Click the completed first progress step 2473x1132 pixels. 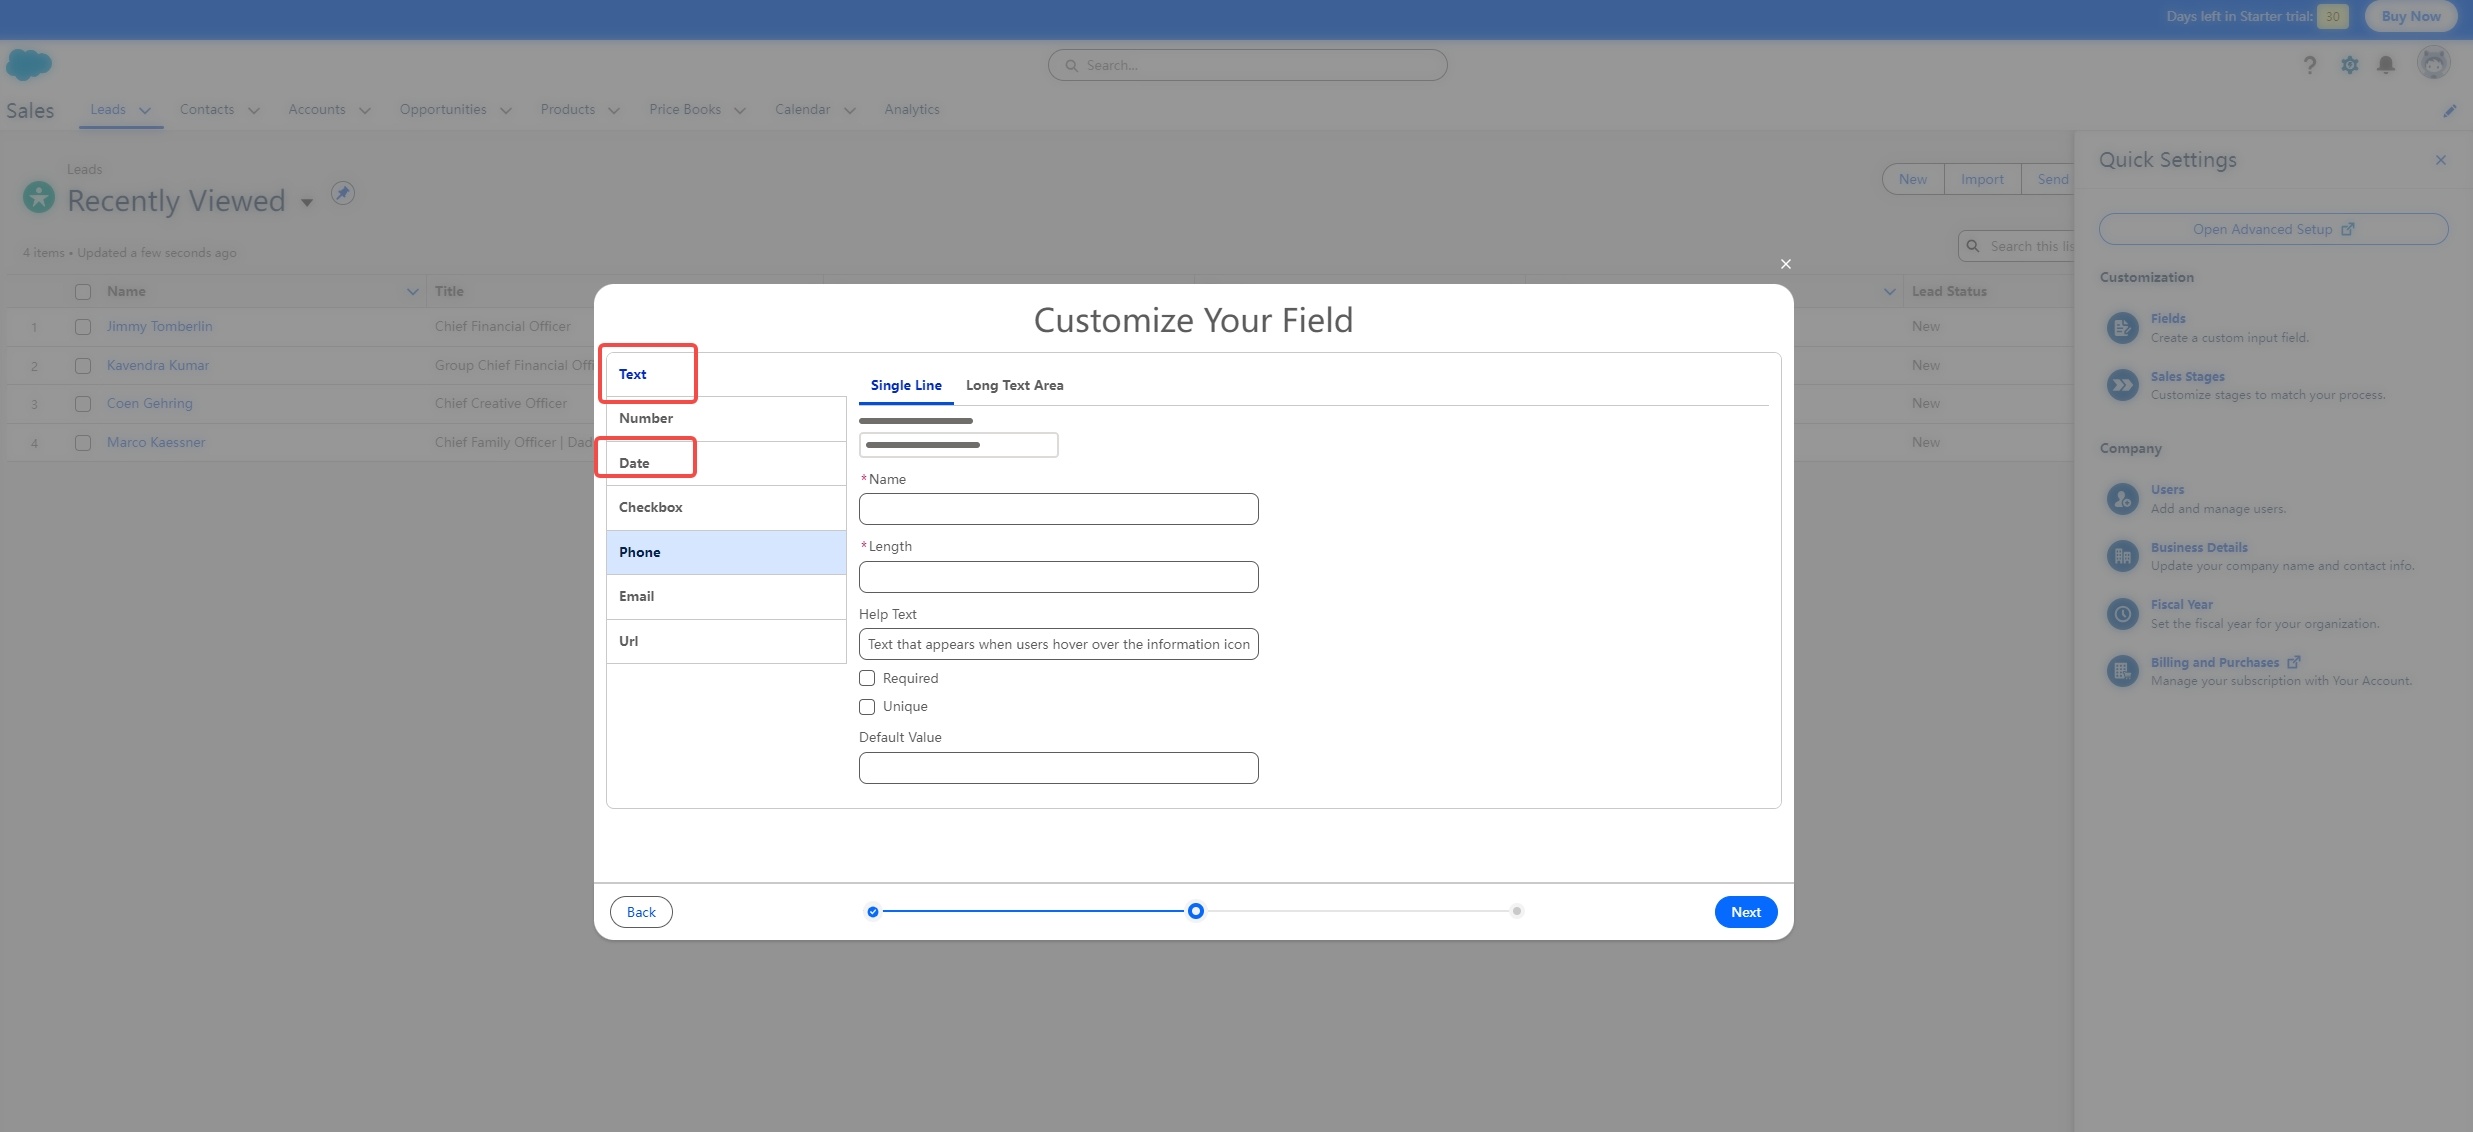pos(873,911)
